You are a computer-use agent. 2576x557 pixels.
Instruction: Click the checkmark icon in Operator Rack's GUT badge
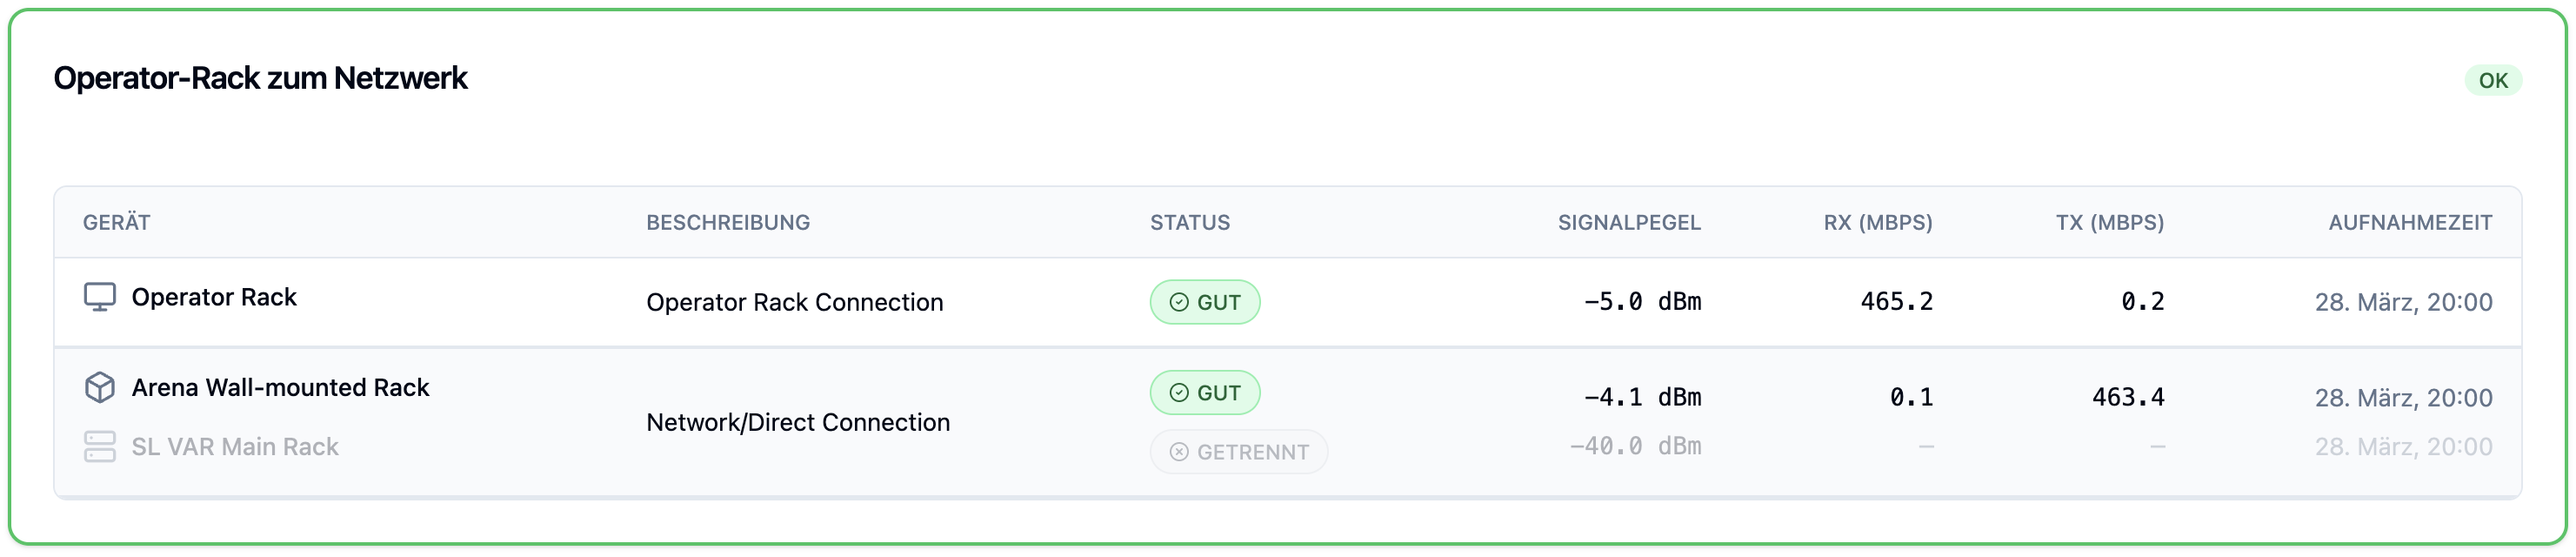(x=1179, y=302)
